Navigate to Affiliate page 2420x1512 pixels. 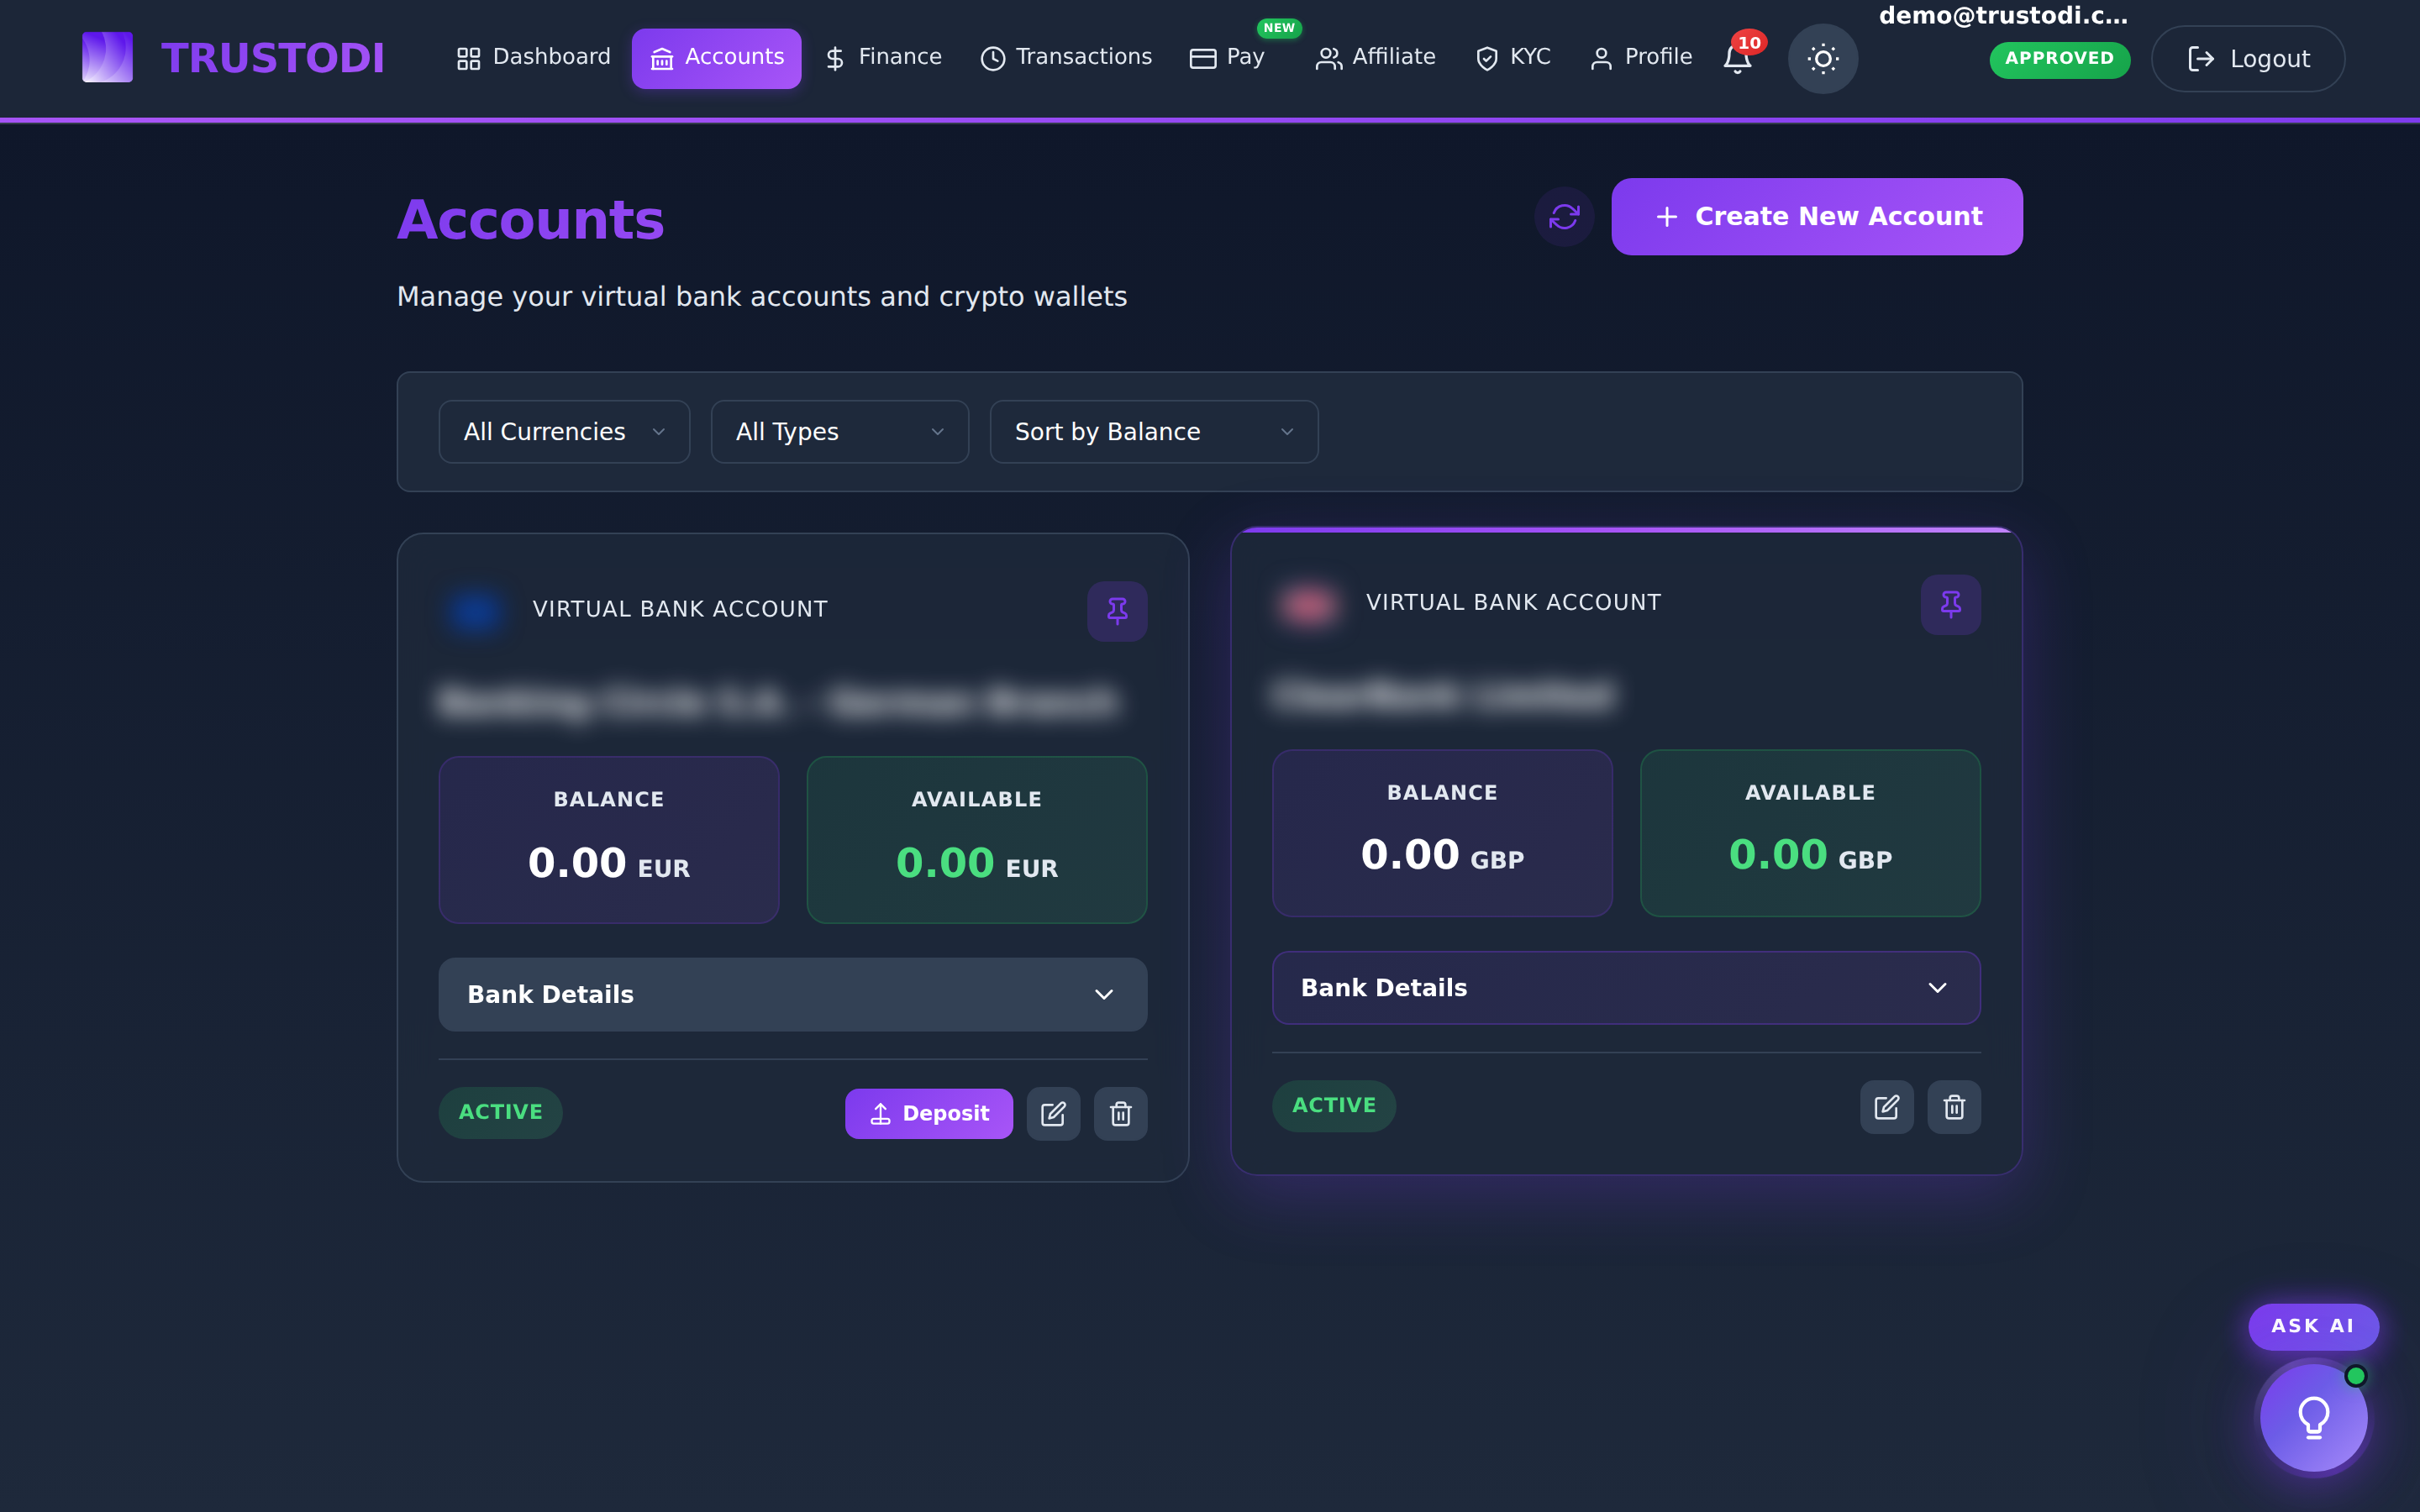click(x=1375, y=58)
